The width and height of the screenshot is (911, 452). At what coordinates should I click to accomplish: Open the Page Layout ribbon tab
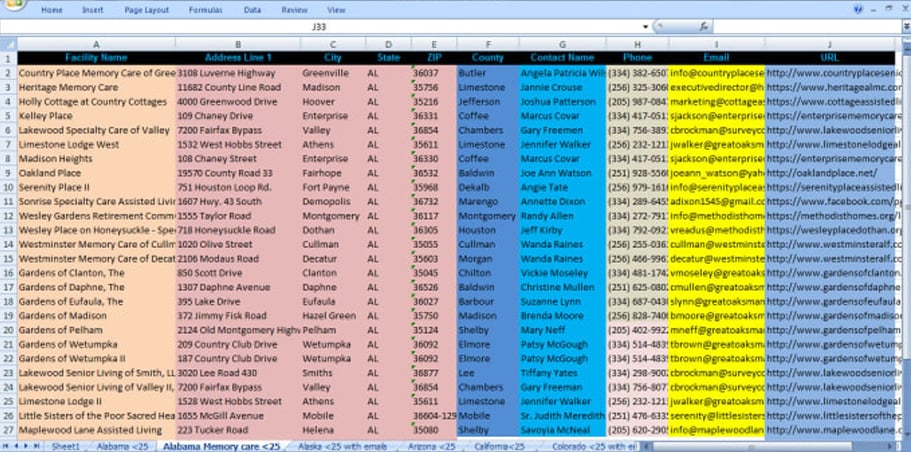tap(146, 10)
